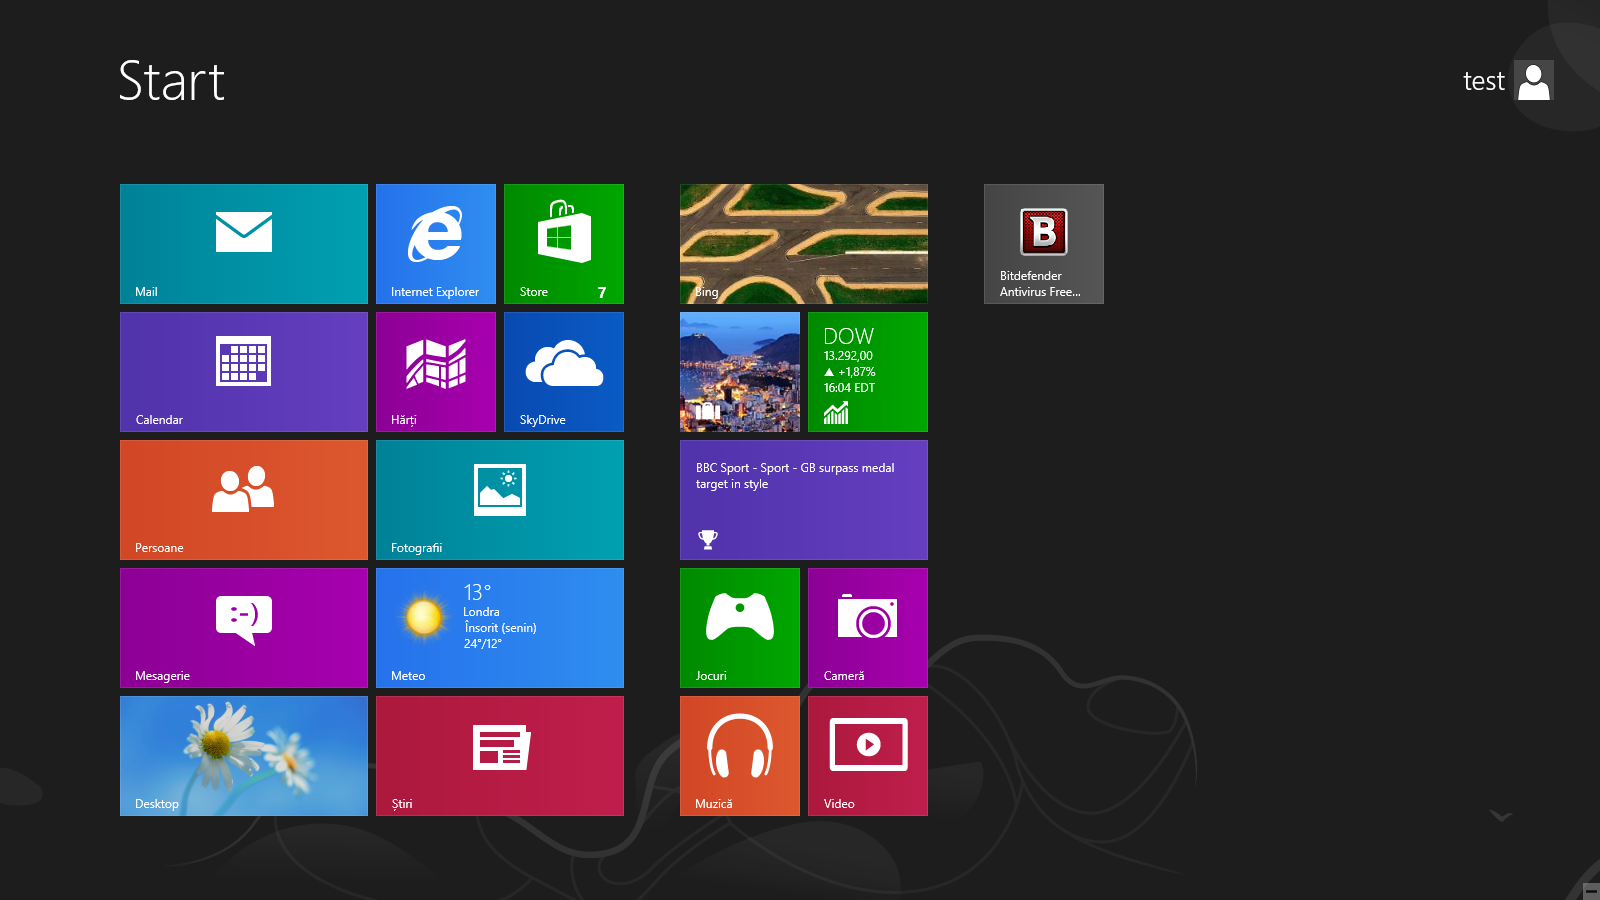This screenshot has width=1600, height=900.
Task: Open the Cameră tile
Action: 868,628
